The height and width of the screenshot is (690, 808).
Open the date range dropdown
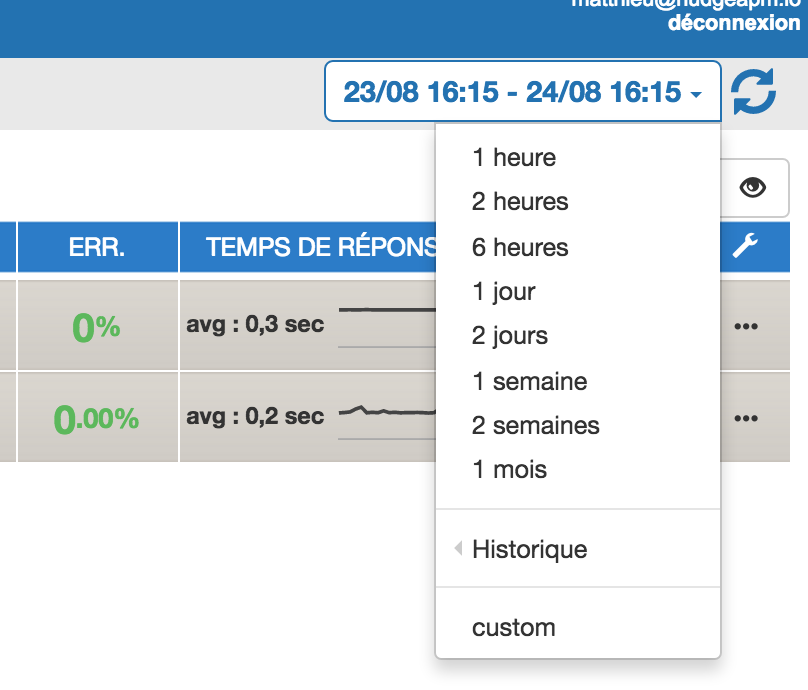click(522, 92)
